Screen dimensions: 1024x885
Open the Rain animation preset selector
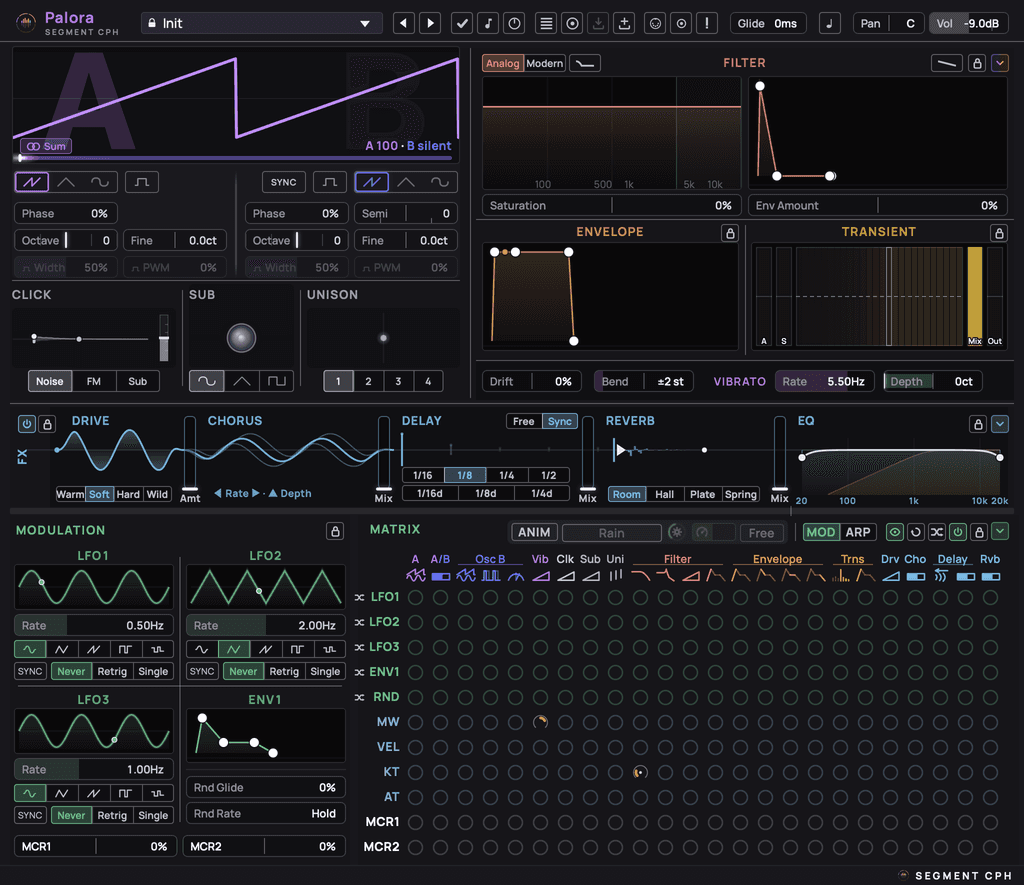[x=612, y=533]
